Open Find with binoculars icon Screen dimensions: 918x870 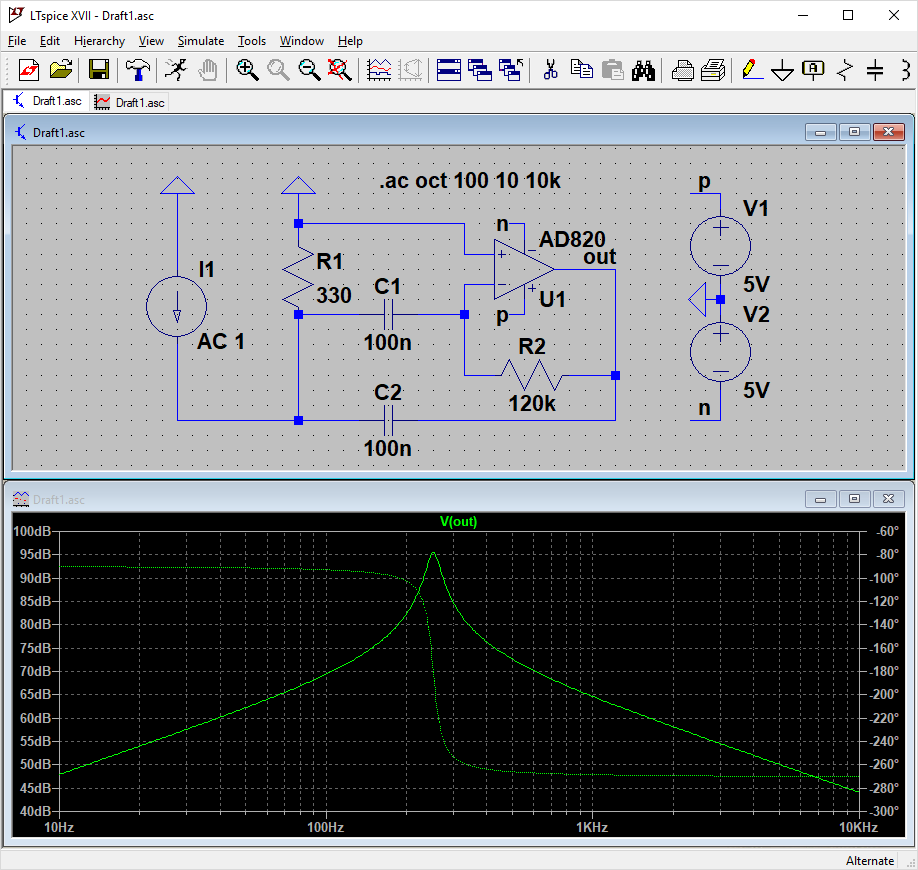coord(643,70)
